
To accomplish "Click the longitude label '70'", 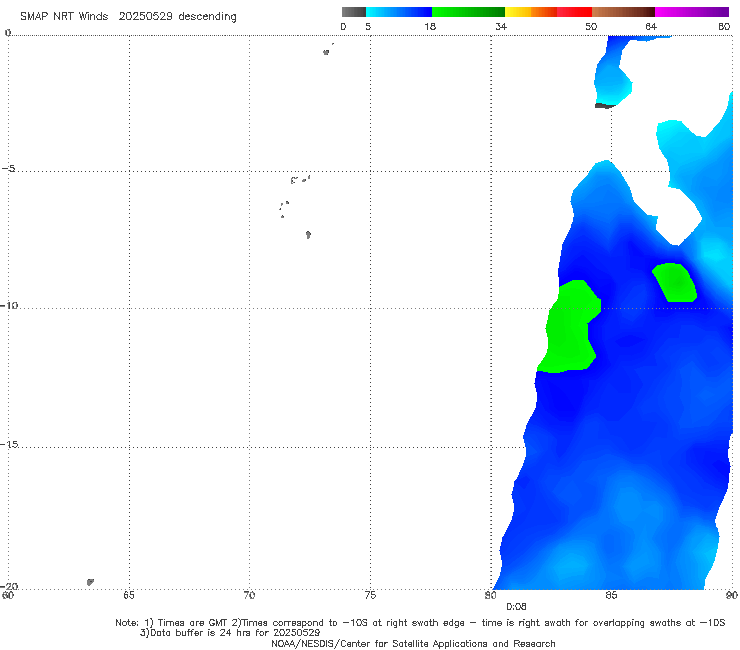I will coord(249,595).
